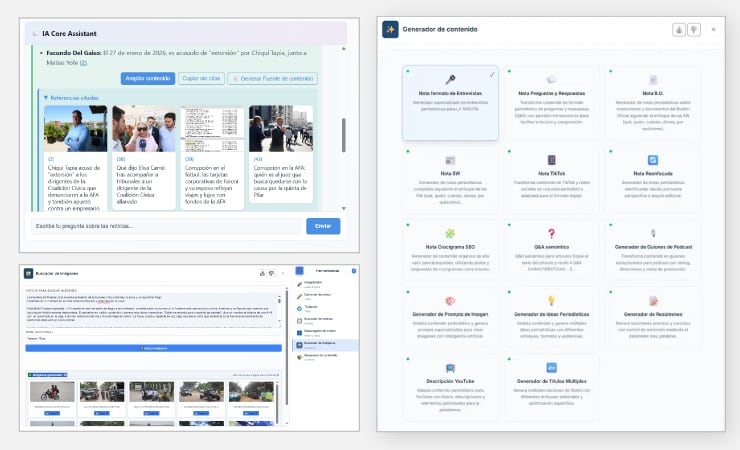Open the Chiqui Tapia photo reference thumbnail
Viewport: 740px width, 450px height.
click(x=76, y=128)
